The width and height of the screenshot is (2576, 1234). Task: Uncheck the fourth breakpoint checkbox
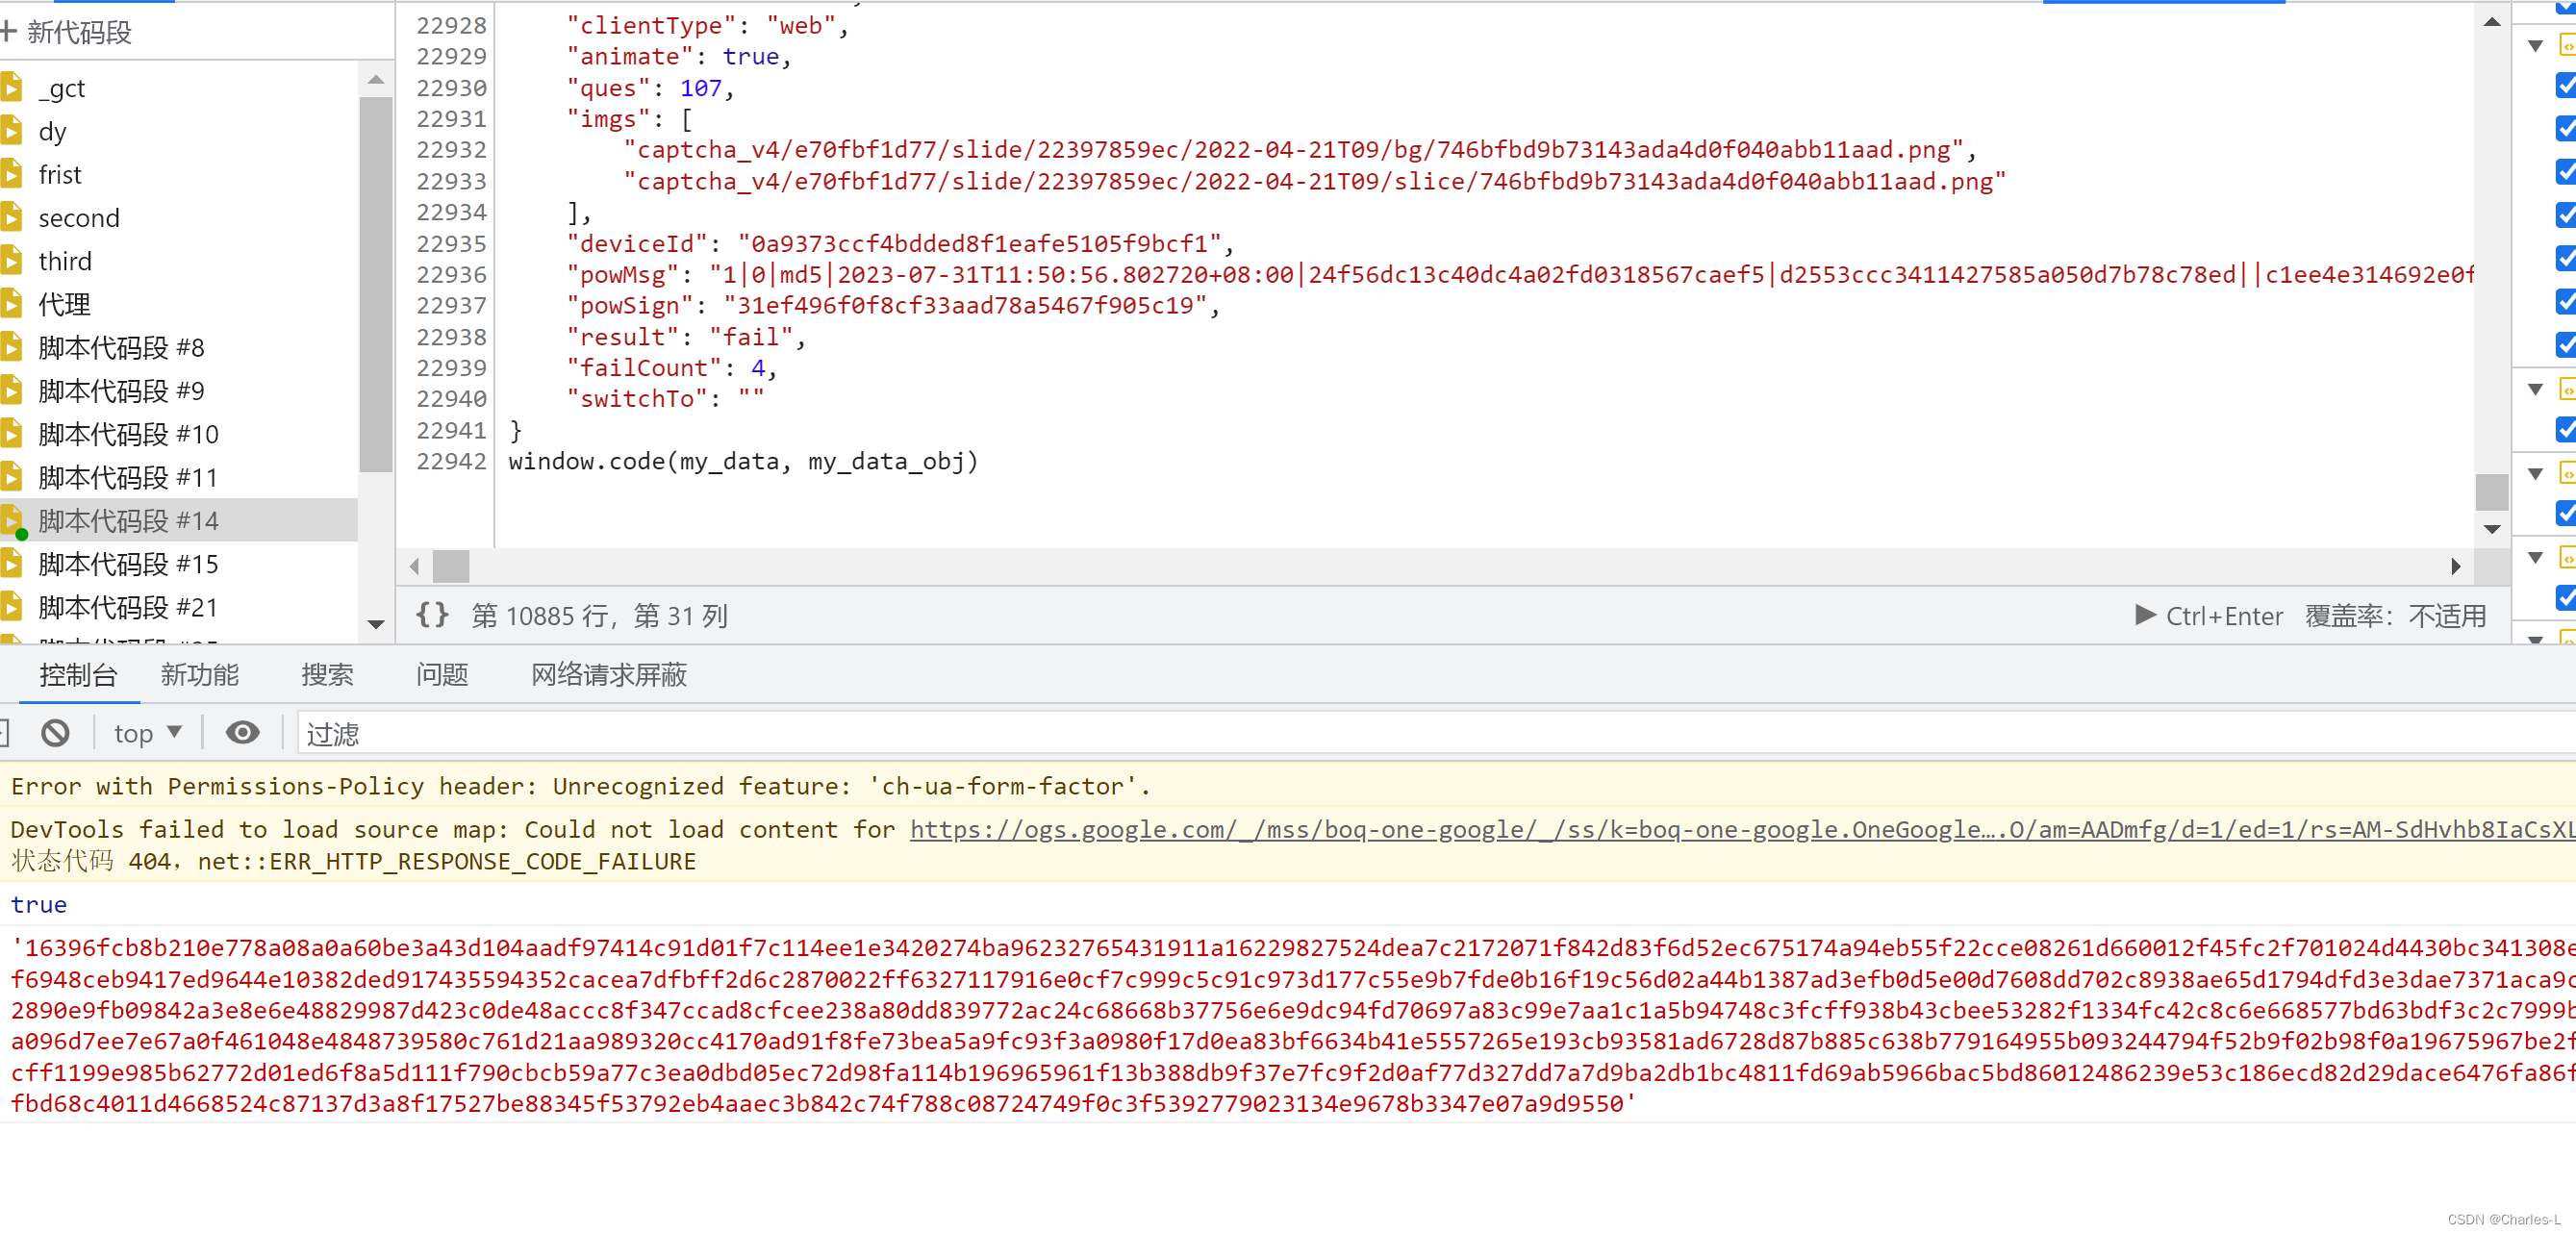(2566, 215)
